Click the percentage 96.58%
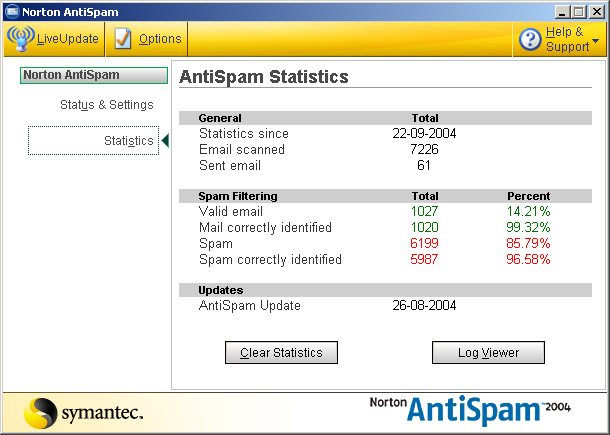The image size is (610, 435). pos(528,259)
